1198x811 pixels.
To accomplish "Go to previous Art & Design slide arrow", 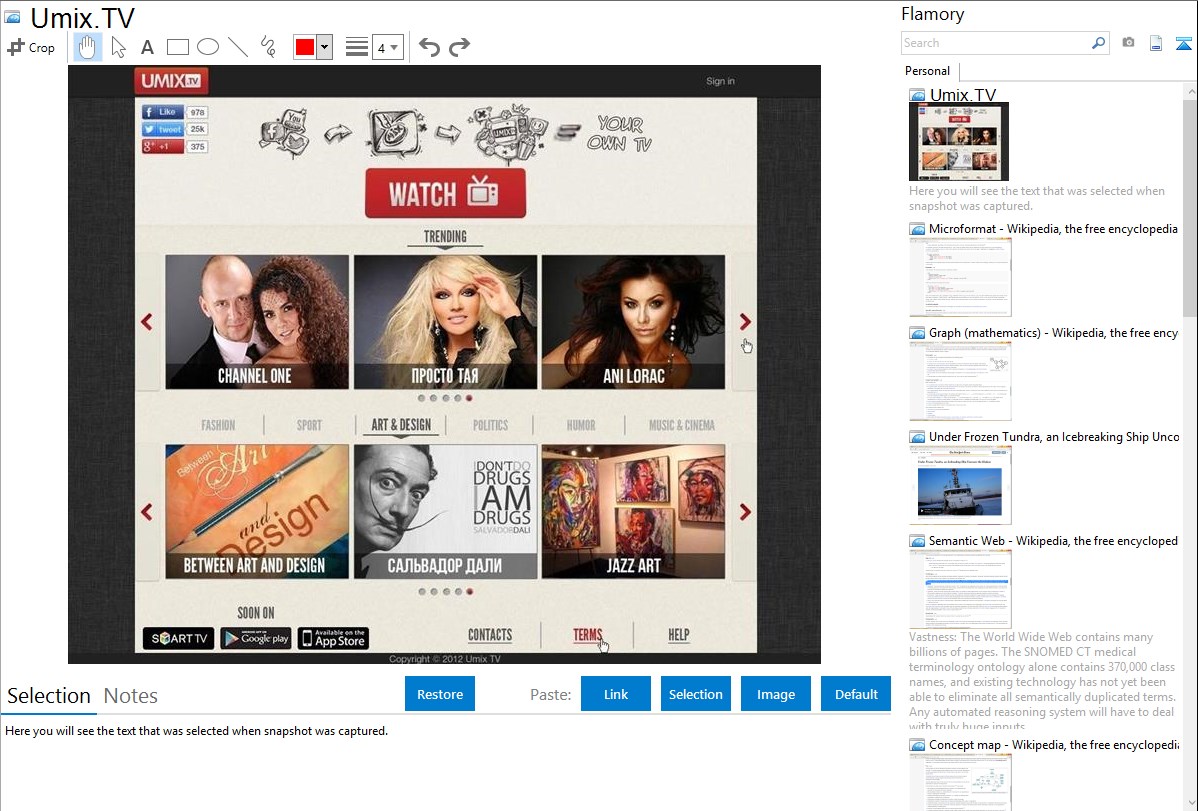I will (147, 511).
